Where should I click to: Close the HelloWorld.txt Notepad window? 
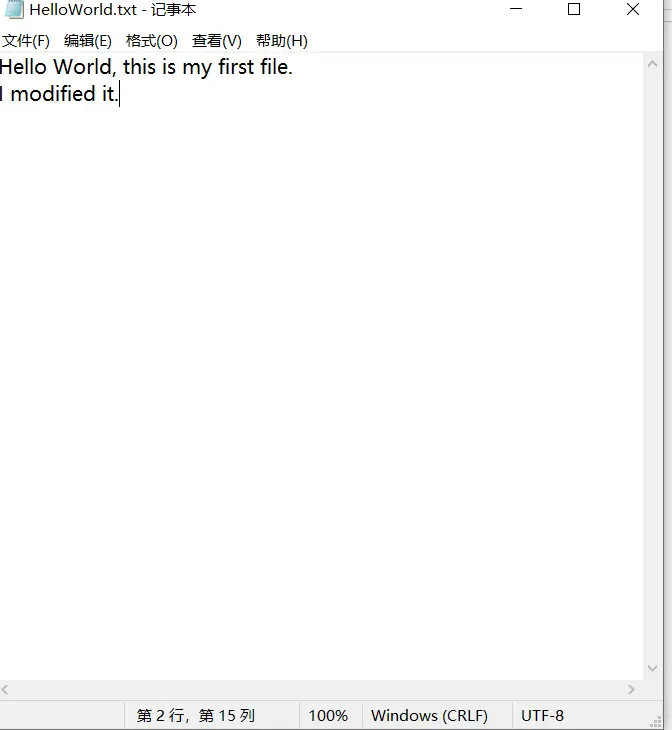tap(632, 9)
